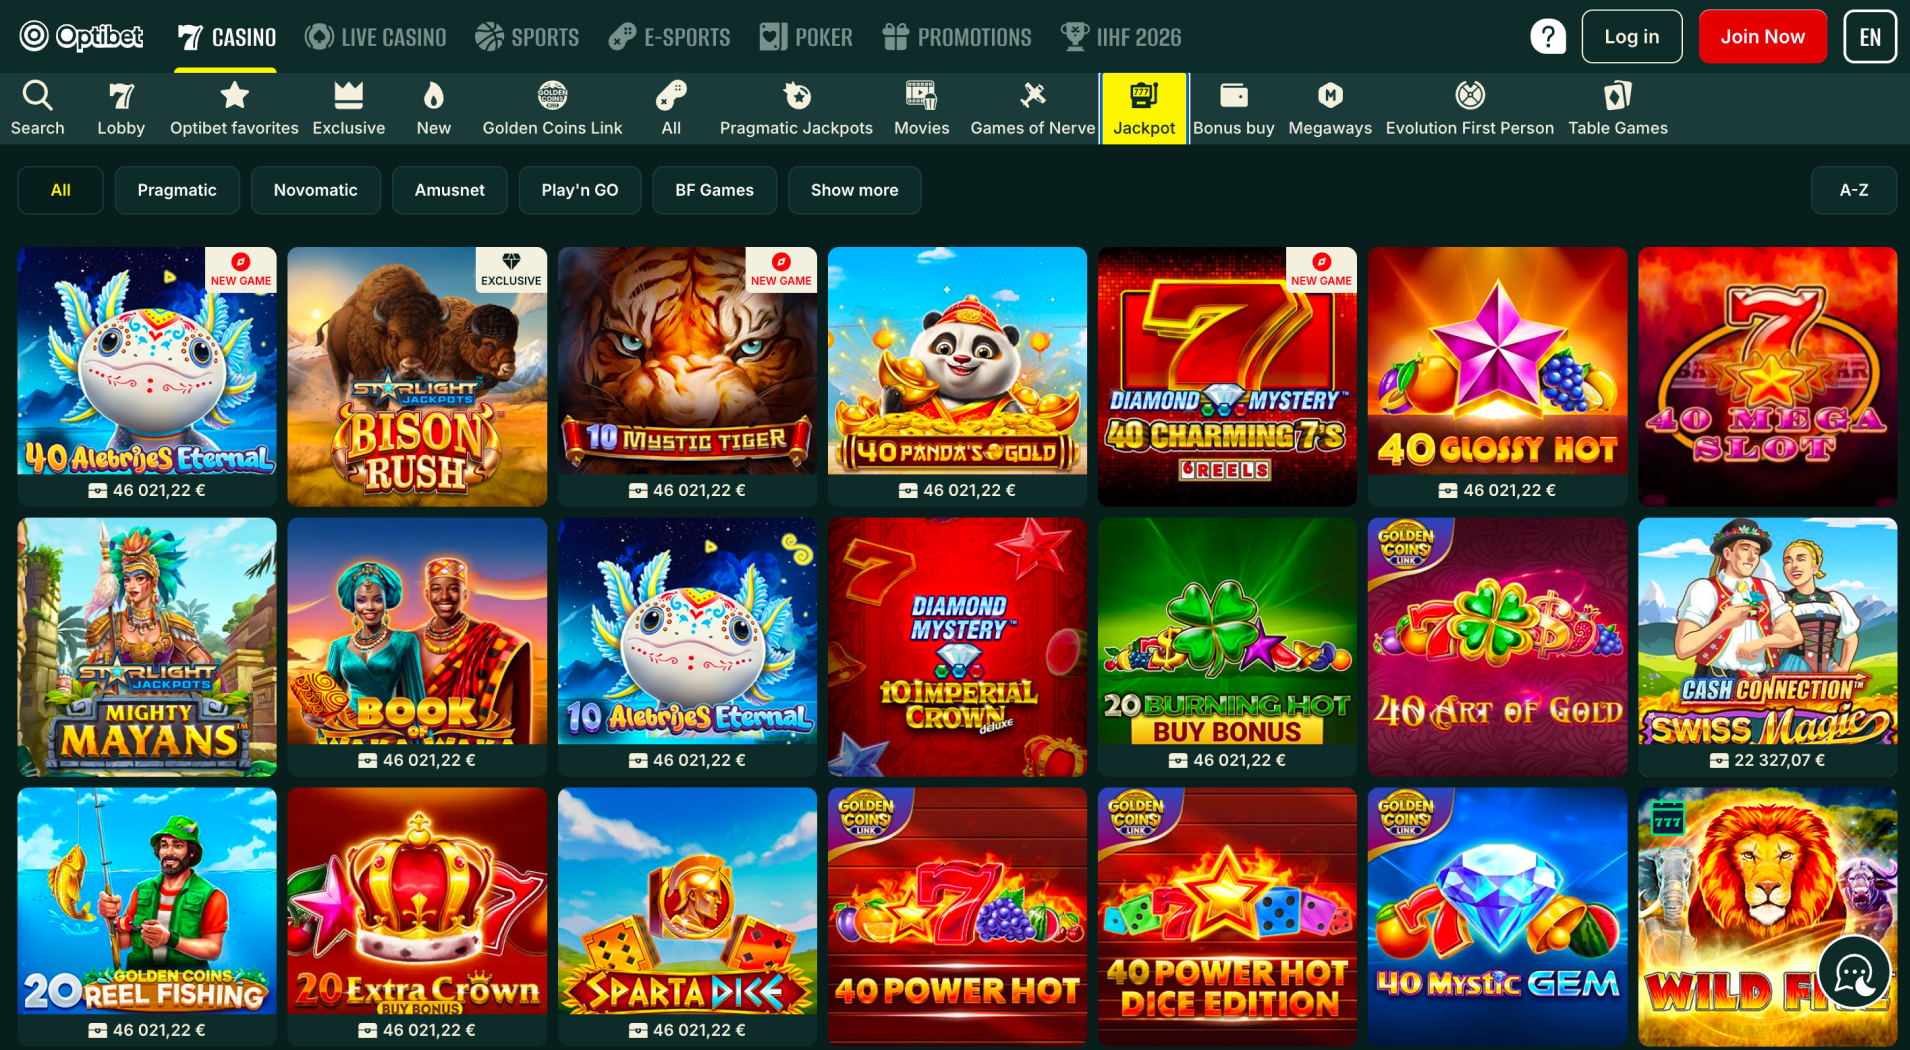Open Mighty Mayans game
The height and width of the screenshot is (1050, 1910).
[147, 647]
